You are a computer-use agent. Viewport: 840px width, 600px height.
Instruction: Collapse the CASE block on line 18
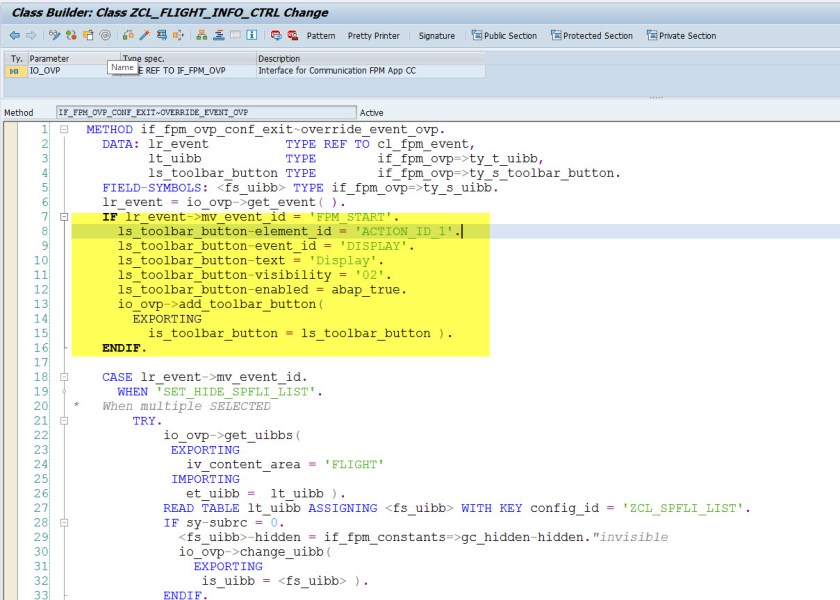[64, 377]
